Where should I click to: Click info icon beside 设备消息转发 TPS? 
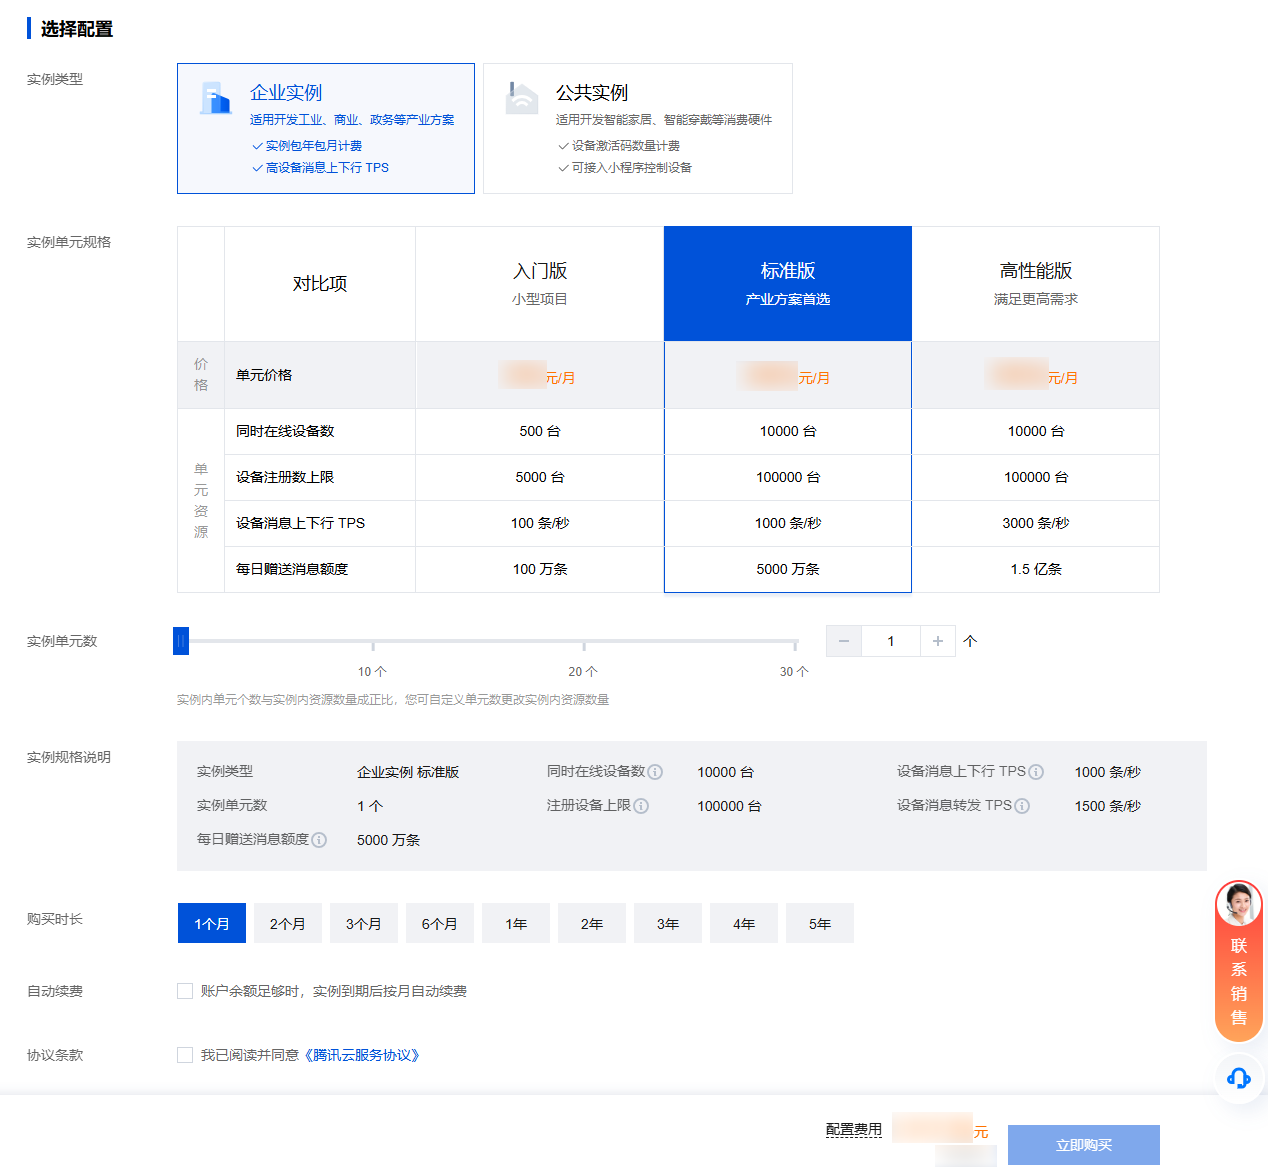pyautogui.click(x=1022, y=806)
